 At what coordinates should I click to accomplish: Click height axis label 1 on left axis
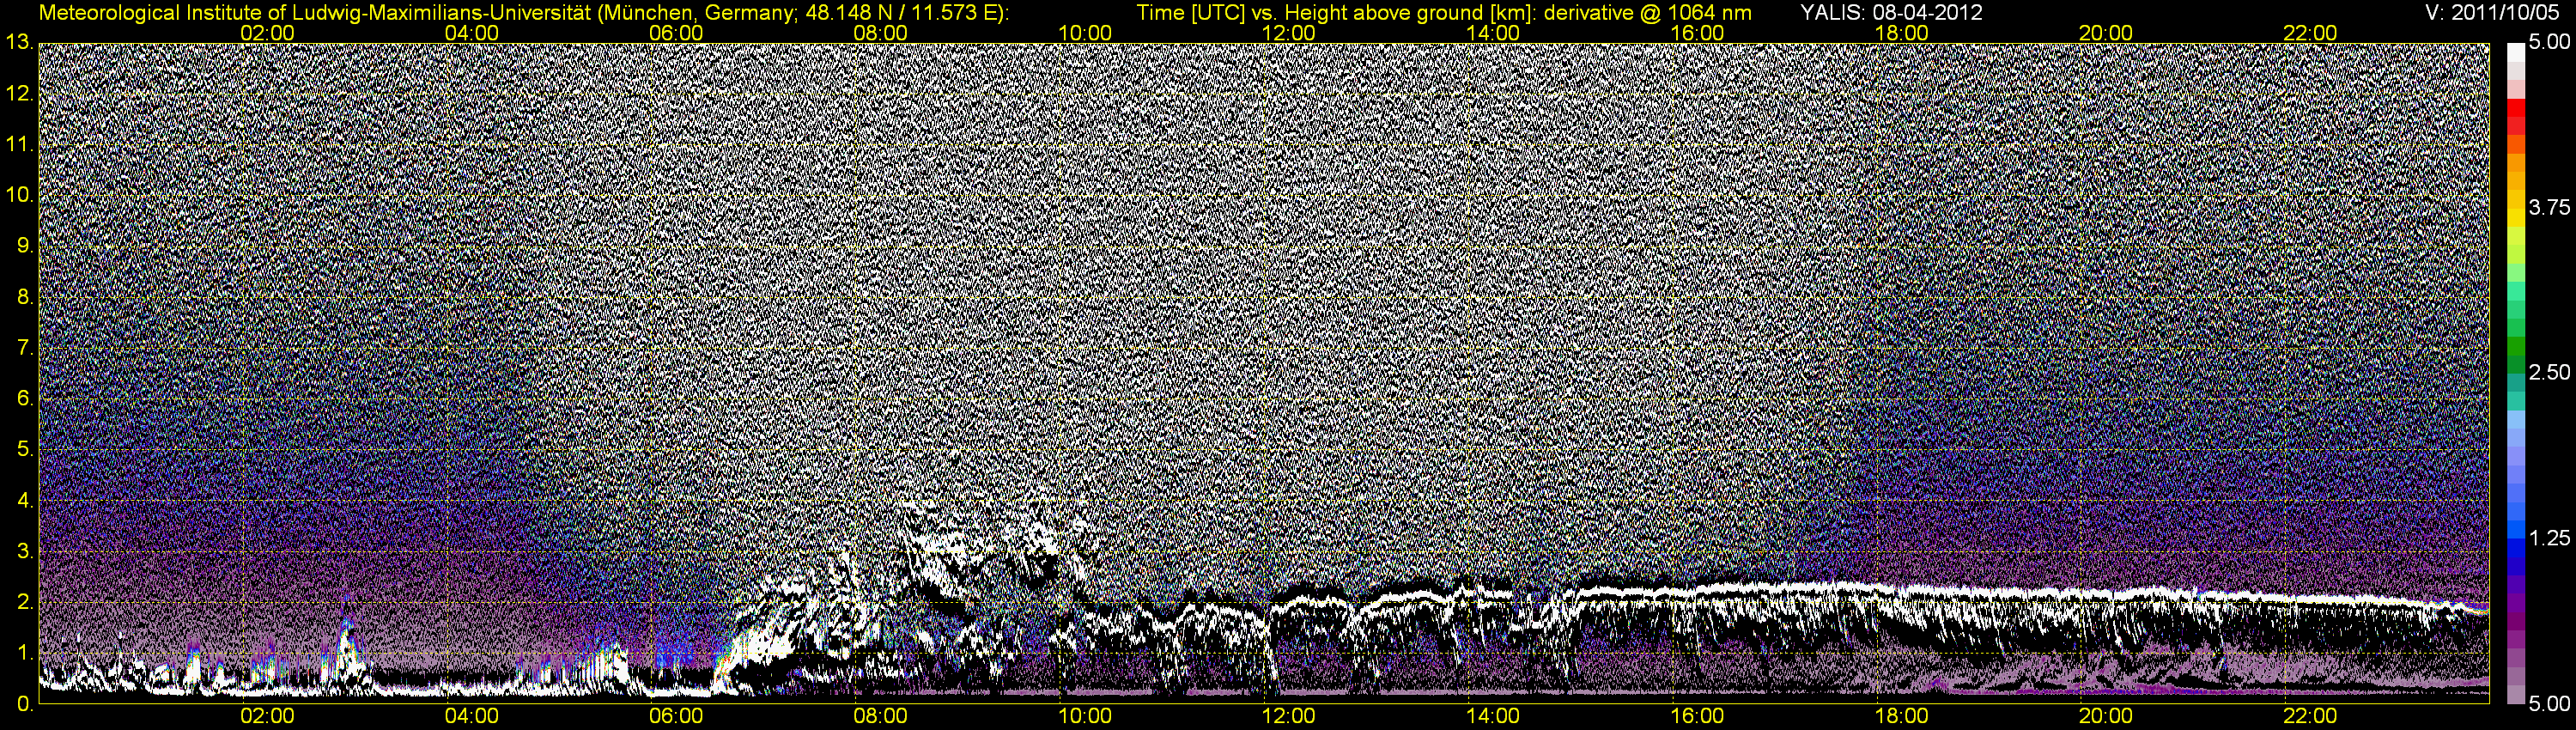click(x=25, y=654)
